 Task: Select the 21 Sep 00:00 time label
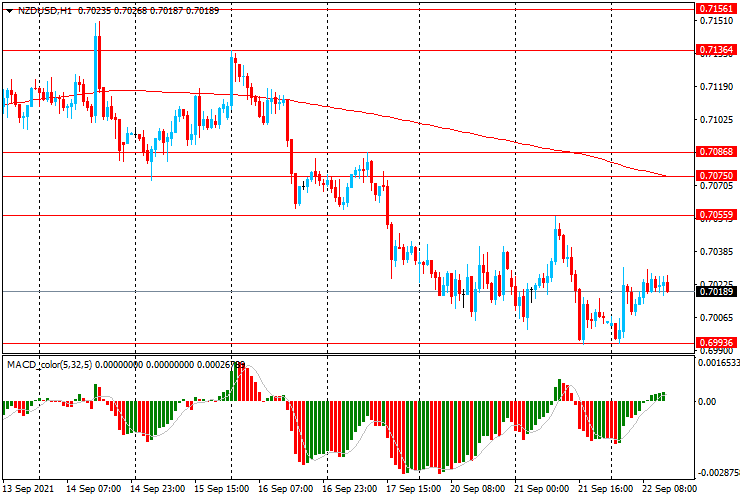coord(543,490)
